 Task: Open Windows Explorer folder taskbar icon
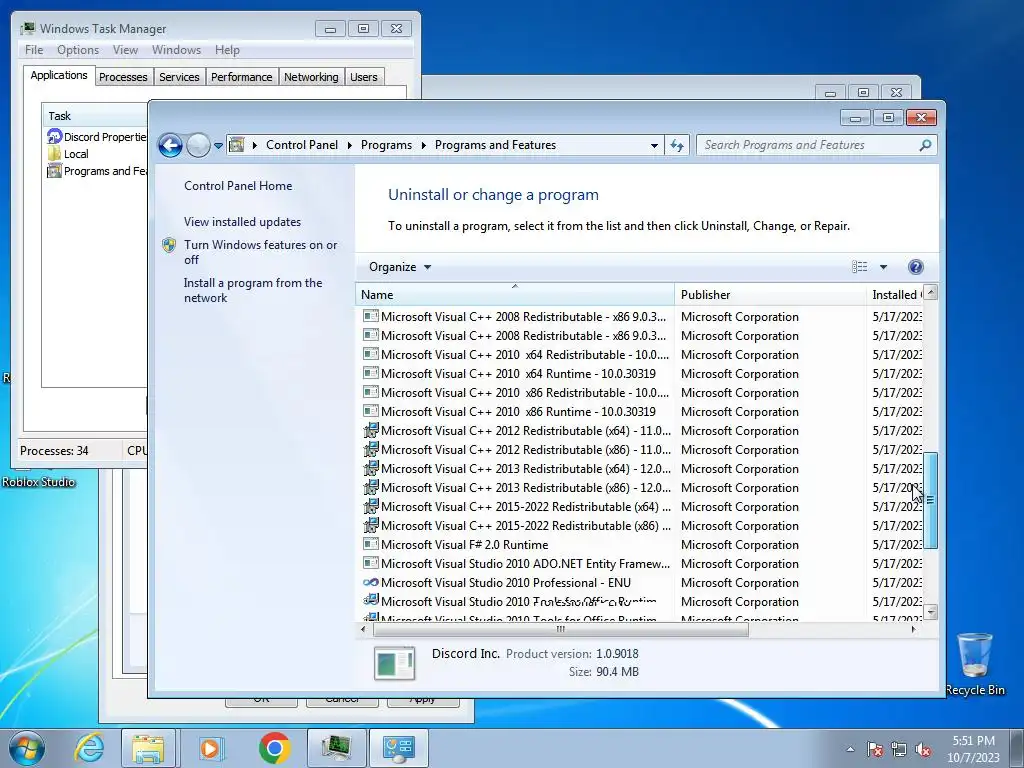coord(148,748)
